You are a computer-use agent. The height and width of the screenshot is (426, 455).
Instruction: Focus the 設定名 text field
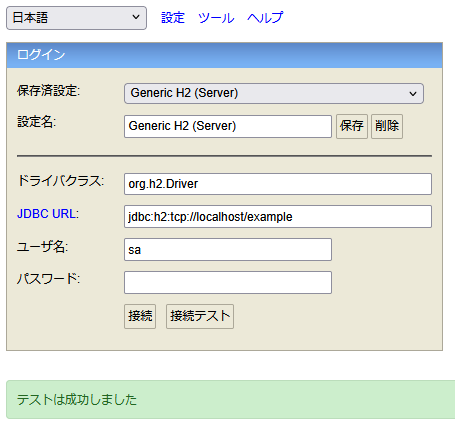[228, 126]
